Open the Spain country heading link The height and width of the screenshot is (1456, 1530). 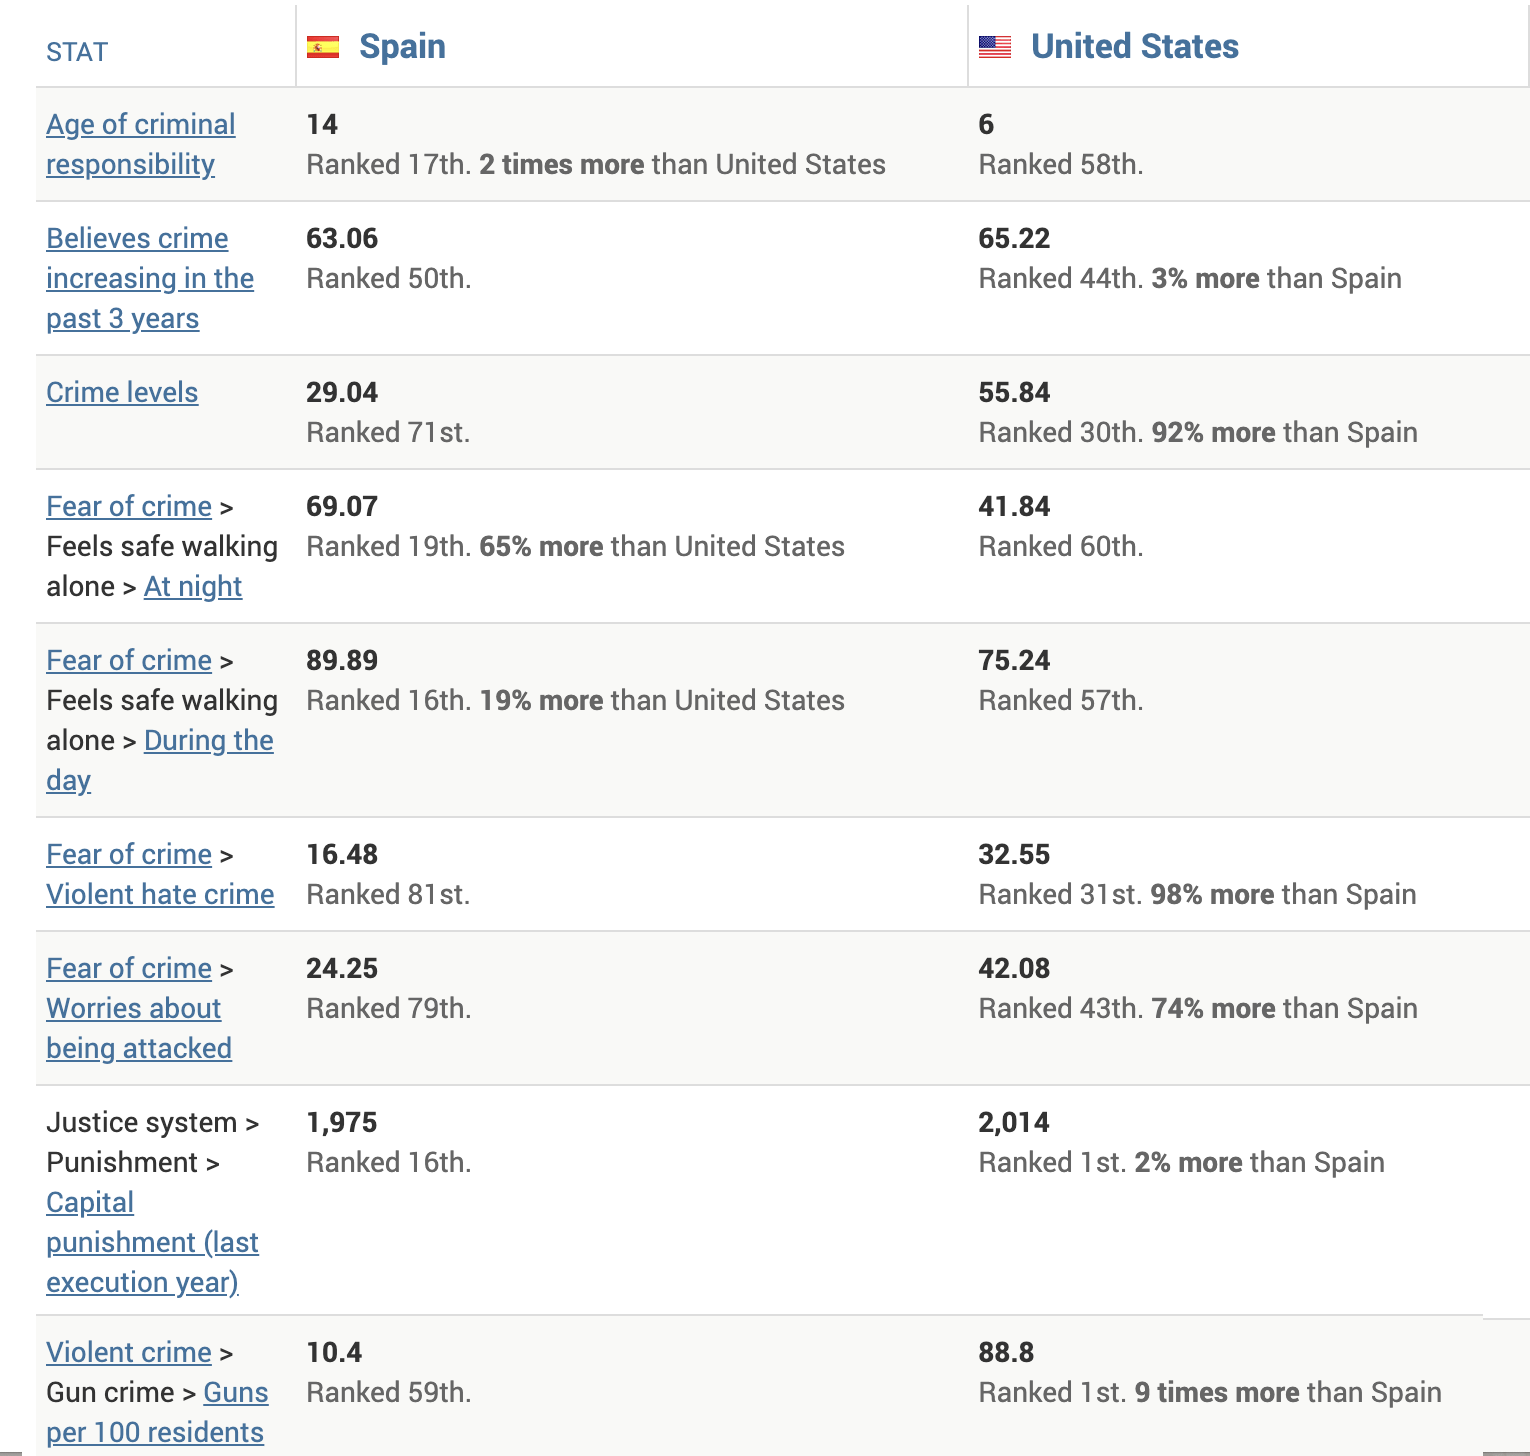[x=402, y=46]
